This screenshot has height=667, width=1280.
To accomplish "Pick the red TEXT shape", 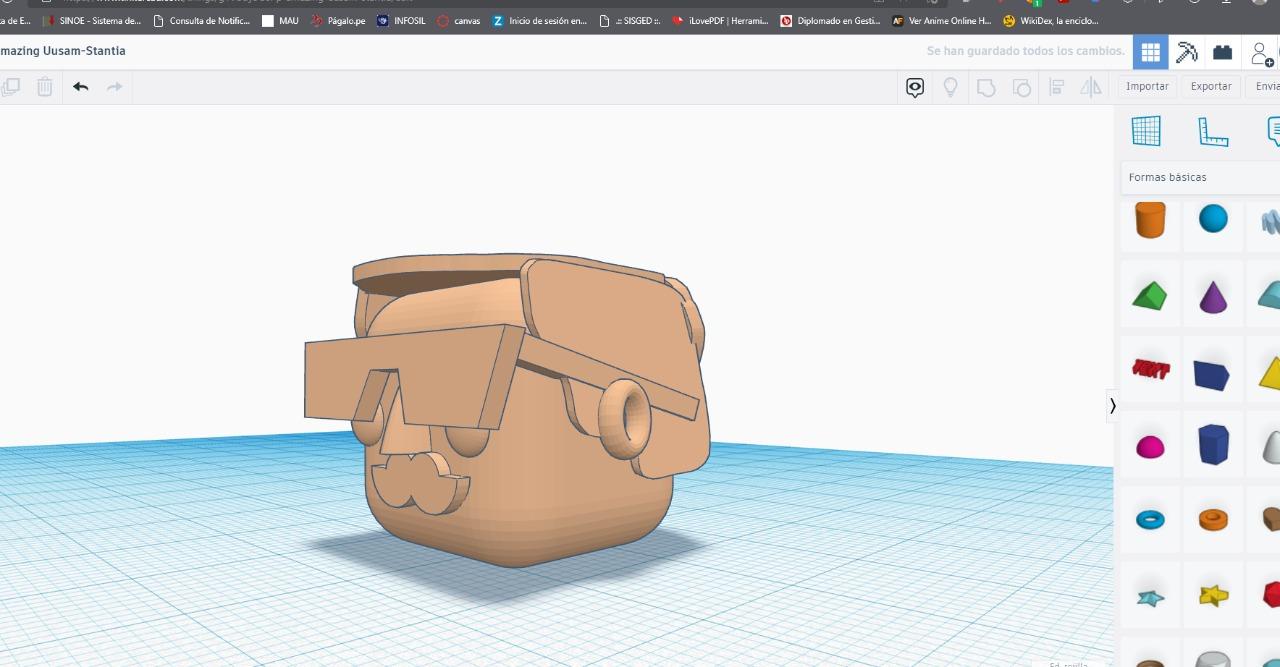I will (1150, 370).
